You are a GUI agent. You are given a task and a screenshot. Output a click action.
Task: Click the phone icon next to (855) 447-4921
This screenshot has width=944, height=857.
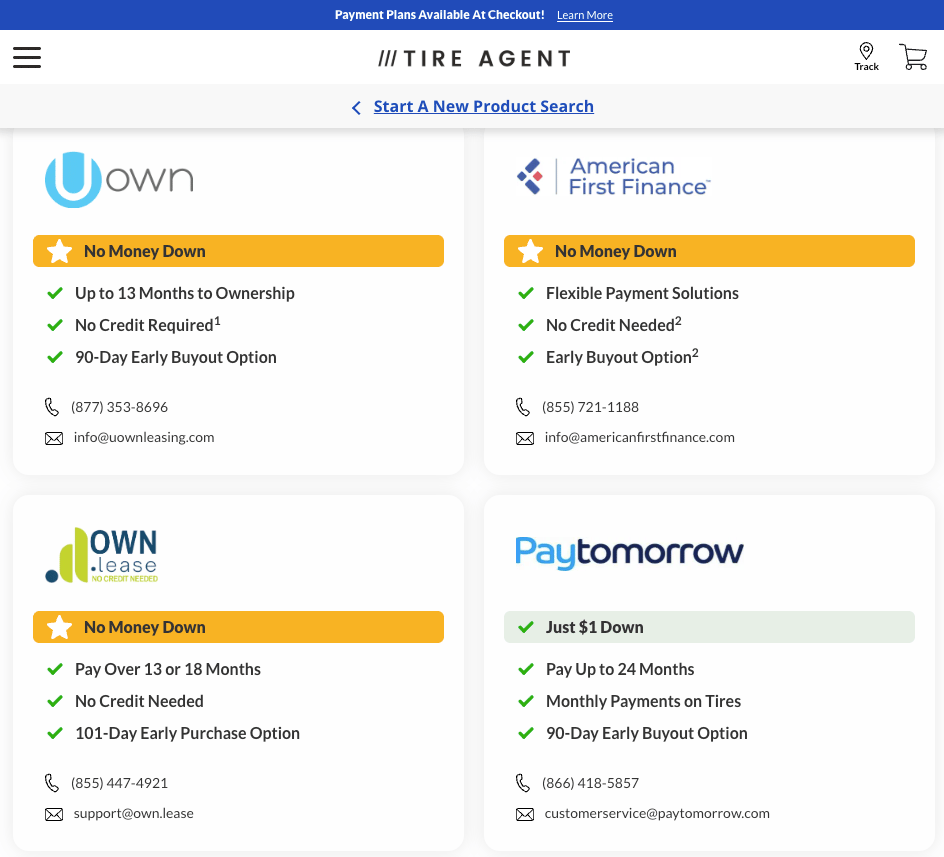pos(52,783)
